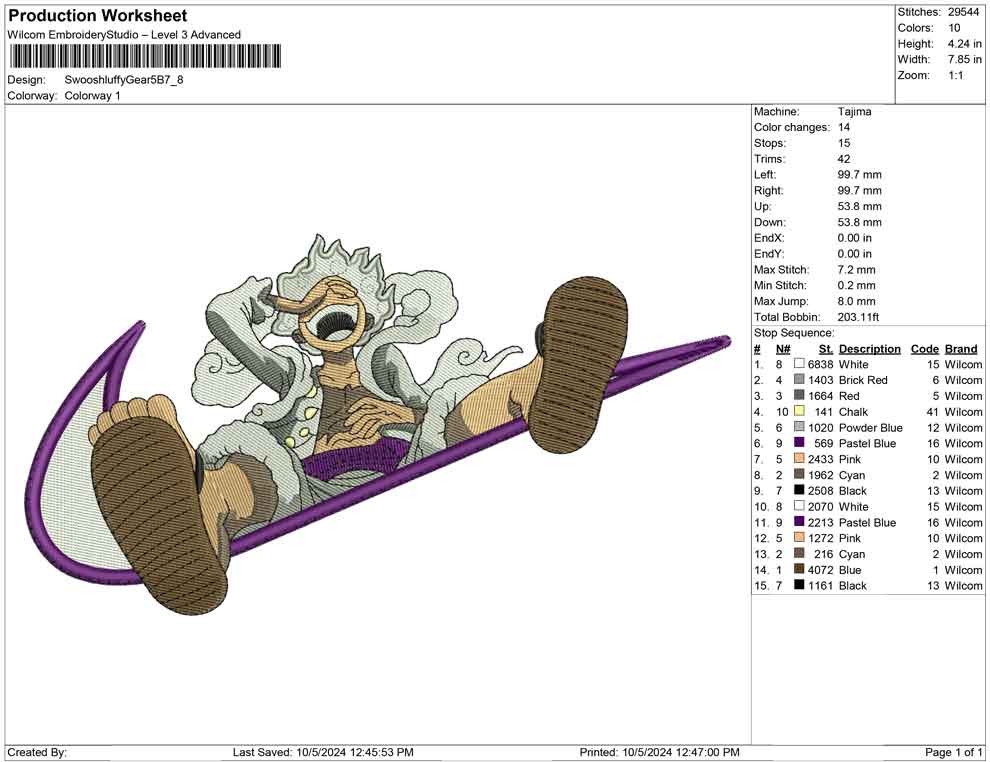Click the Red swatch beside stitch count 1664
This screenshot has height=762, width=990.
799,396
